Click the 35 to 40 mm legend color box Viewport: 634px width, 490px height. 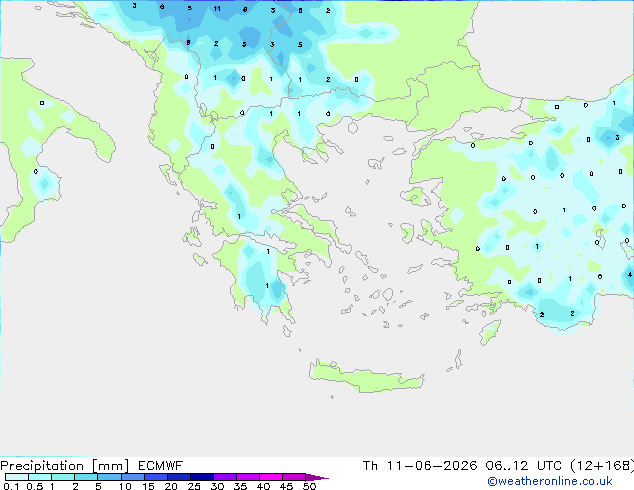click(247, 477)
